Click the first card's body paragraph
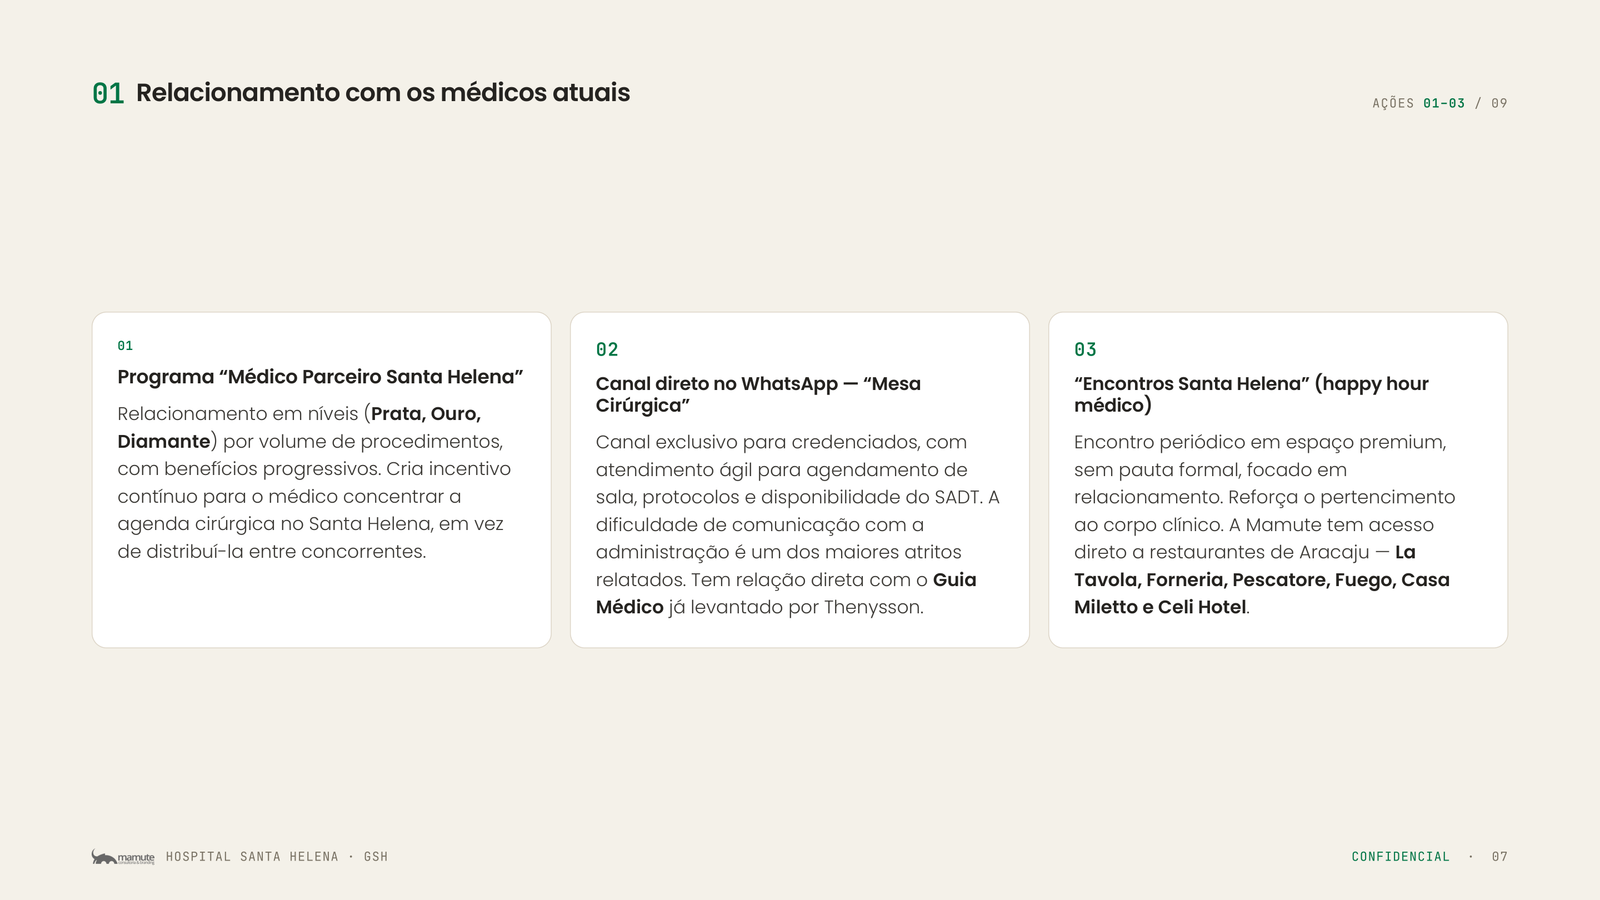The image size is (1600, 900). [314, 482]
